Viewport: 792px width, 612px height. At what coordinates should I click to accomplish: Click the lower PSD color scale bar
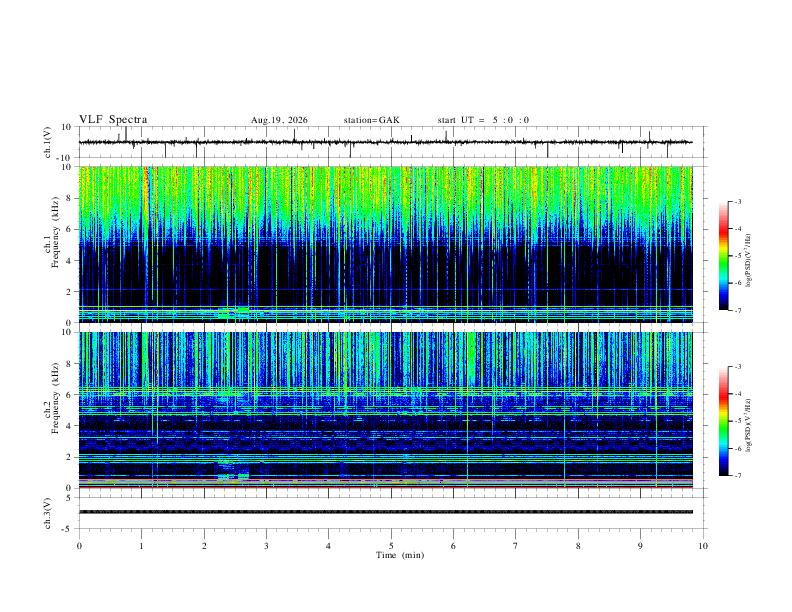click(723, 421)
